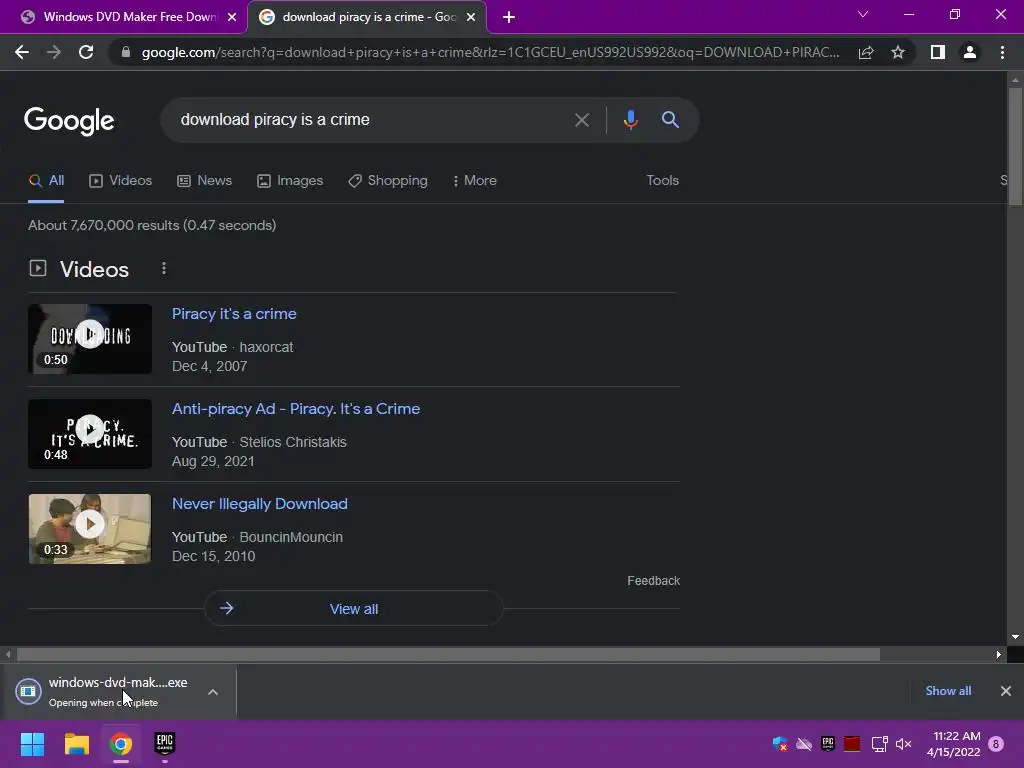
Task: Click the red square tray icon
Action: coord(852,744)
